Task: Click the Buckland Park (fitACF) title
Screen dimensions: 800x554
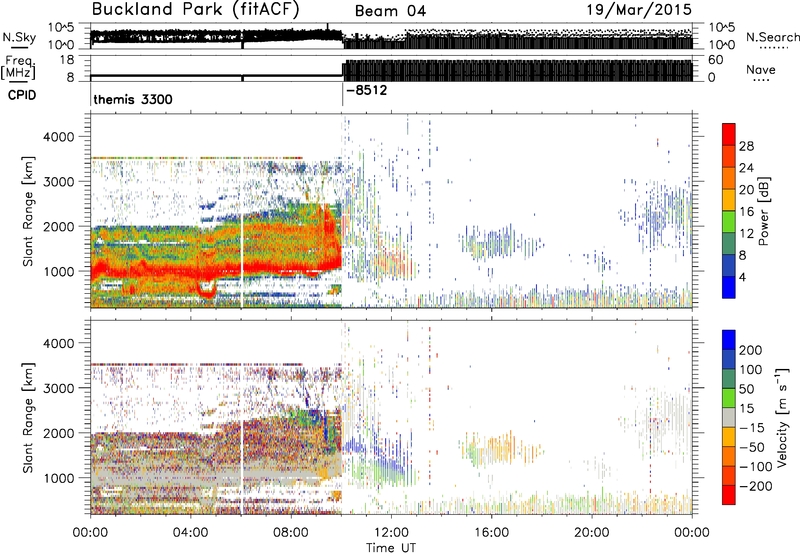Action: click(195, 10)
